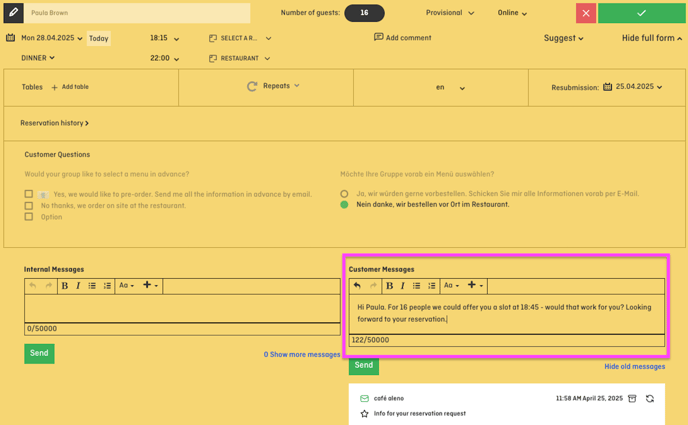Image resolution: width=688 pixels, height=425 pixels.
Task: Open the 'en' language dropdown
Action: click(450, 87)
